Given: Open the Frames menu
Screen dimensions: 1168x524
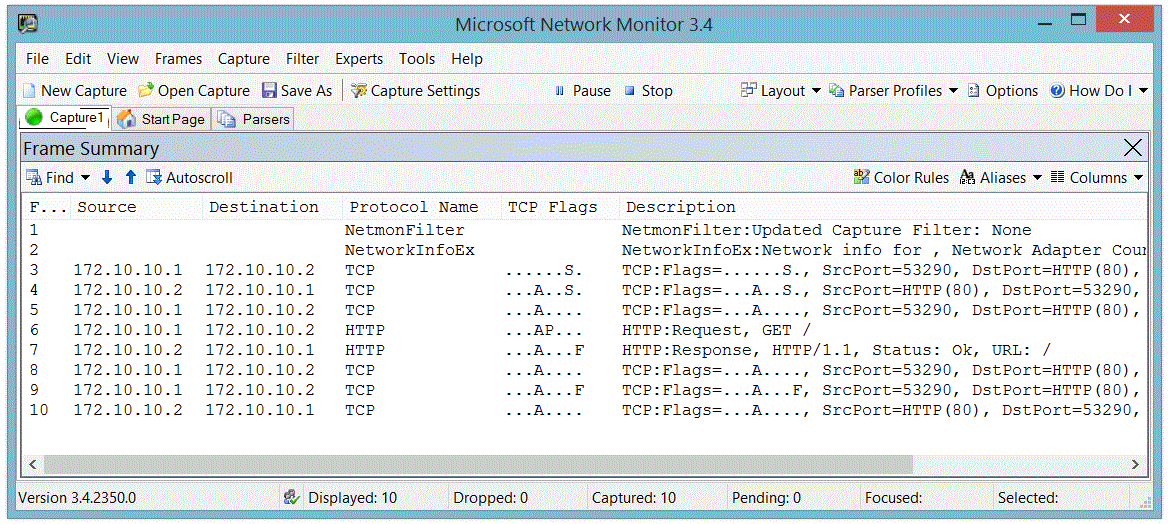Looking at the screenshot, I should pyautogui.click(x=179, y=59).
